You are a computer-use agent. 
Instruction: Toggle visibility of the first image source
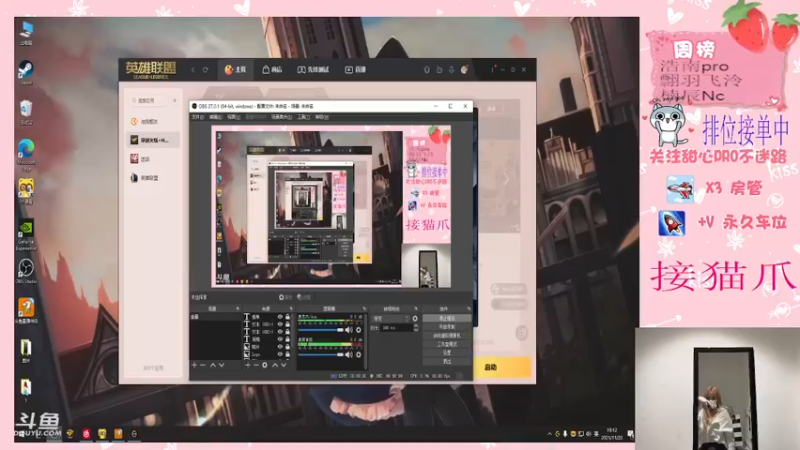coord(280,346)
